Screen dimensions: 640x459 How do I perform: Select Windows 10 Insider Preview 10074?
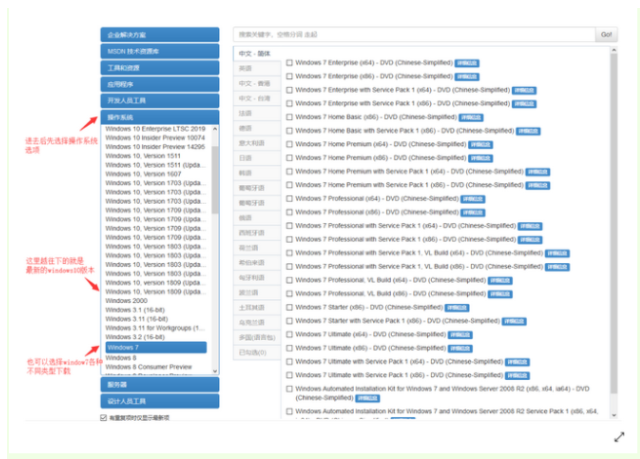(155, 138)
